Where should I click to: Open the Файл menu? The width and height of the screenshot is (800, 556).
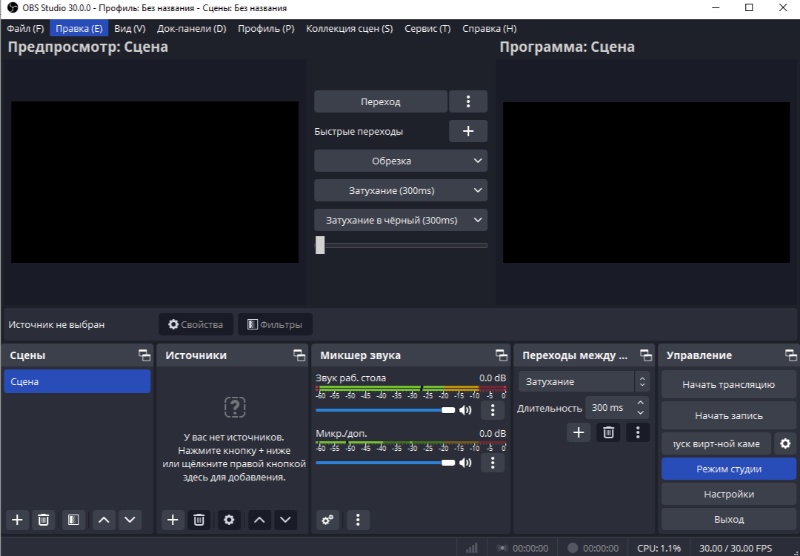[x=25, y=29]
